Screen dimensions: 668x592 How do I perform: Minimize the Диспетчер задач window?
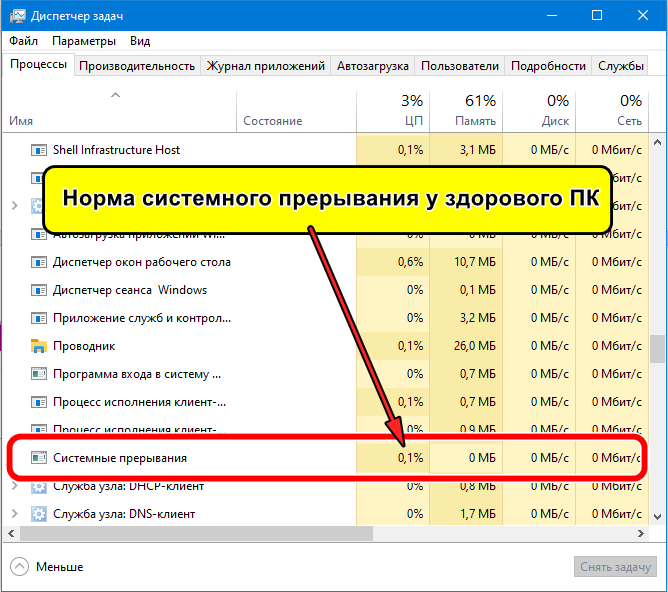[x=552, y=16]
